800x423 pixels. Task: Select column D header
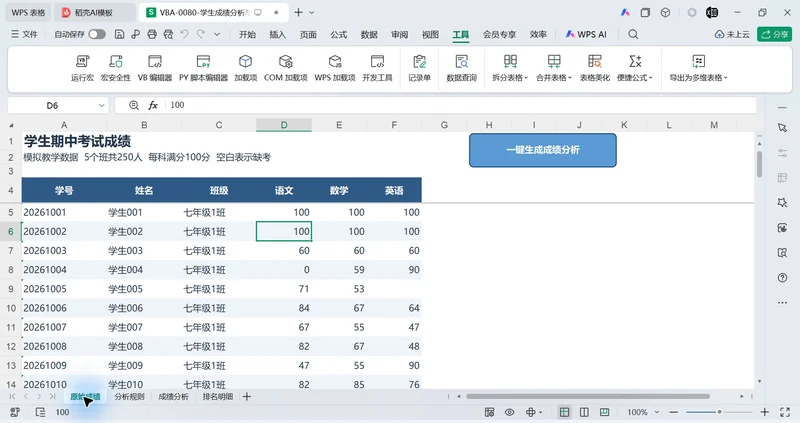point(284,125)
